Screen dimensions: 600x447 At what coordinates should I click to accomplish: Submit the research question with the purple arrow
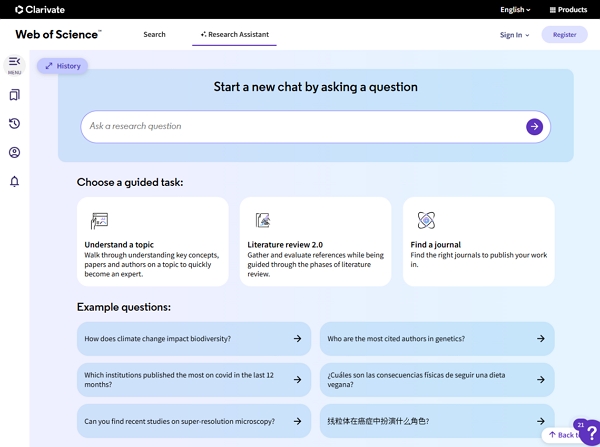(x=534, y=126)
